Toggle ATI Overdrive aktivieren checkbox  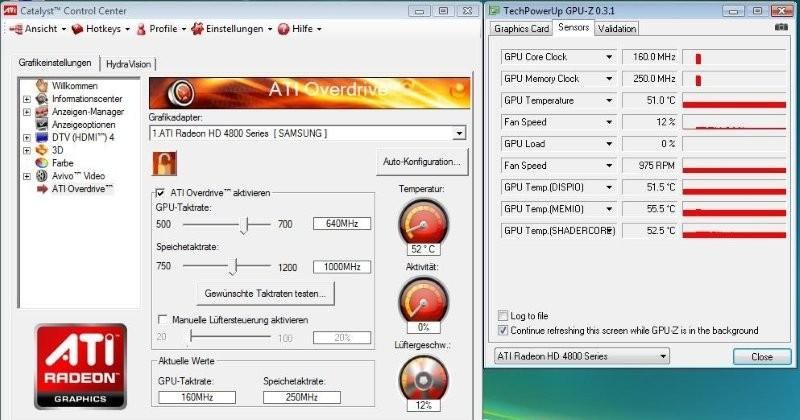coord(161,192)
